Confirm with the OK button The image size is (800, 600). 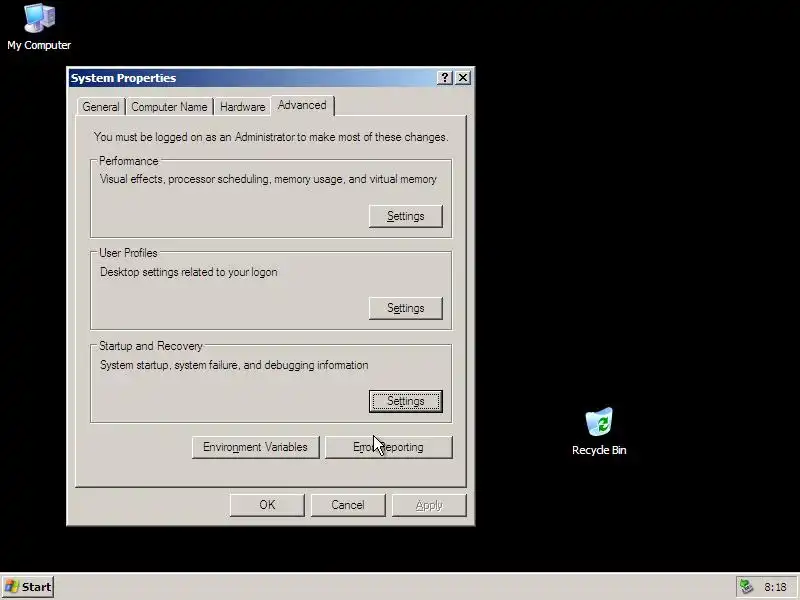pos(267,505)
